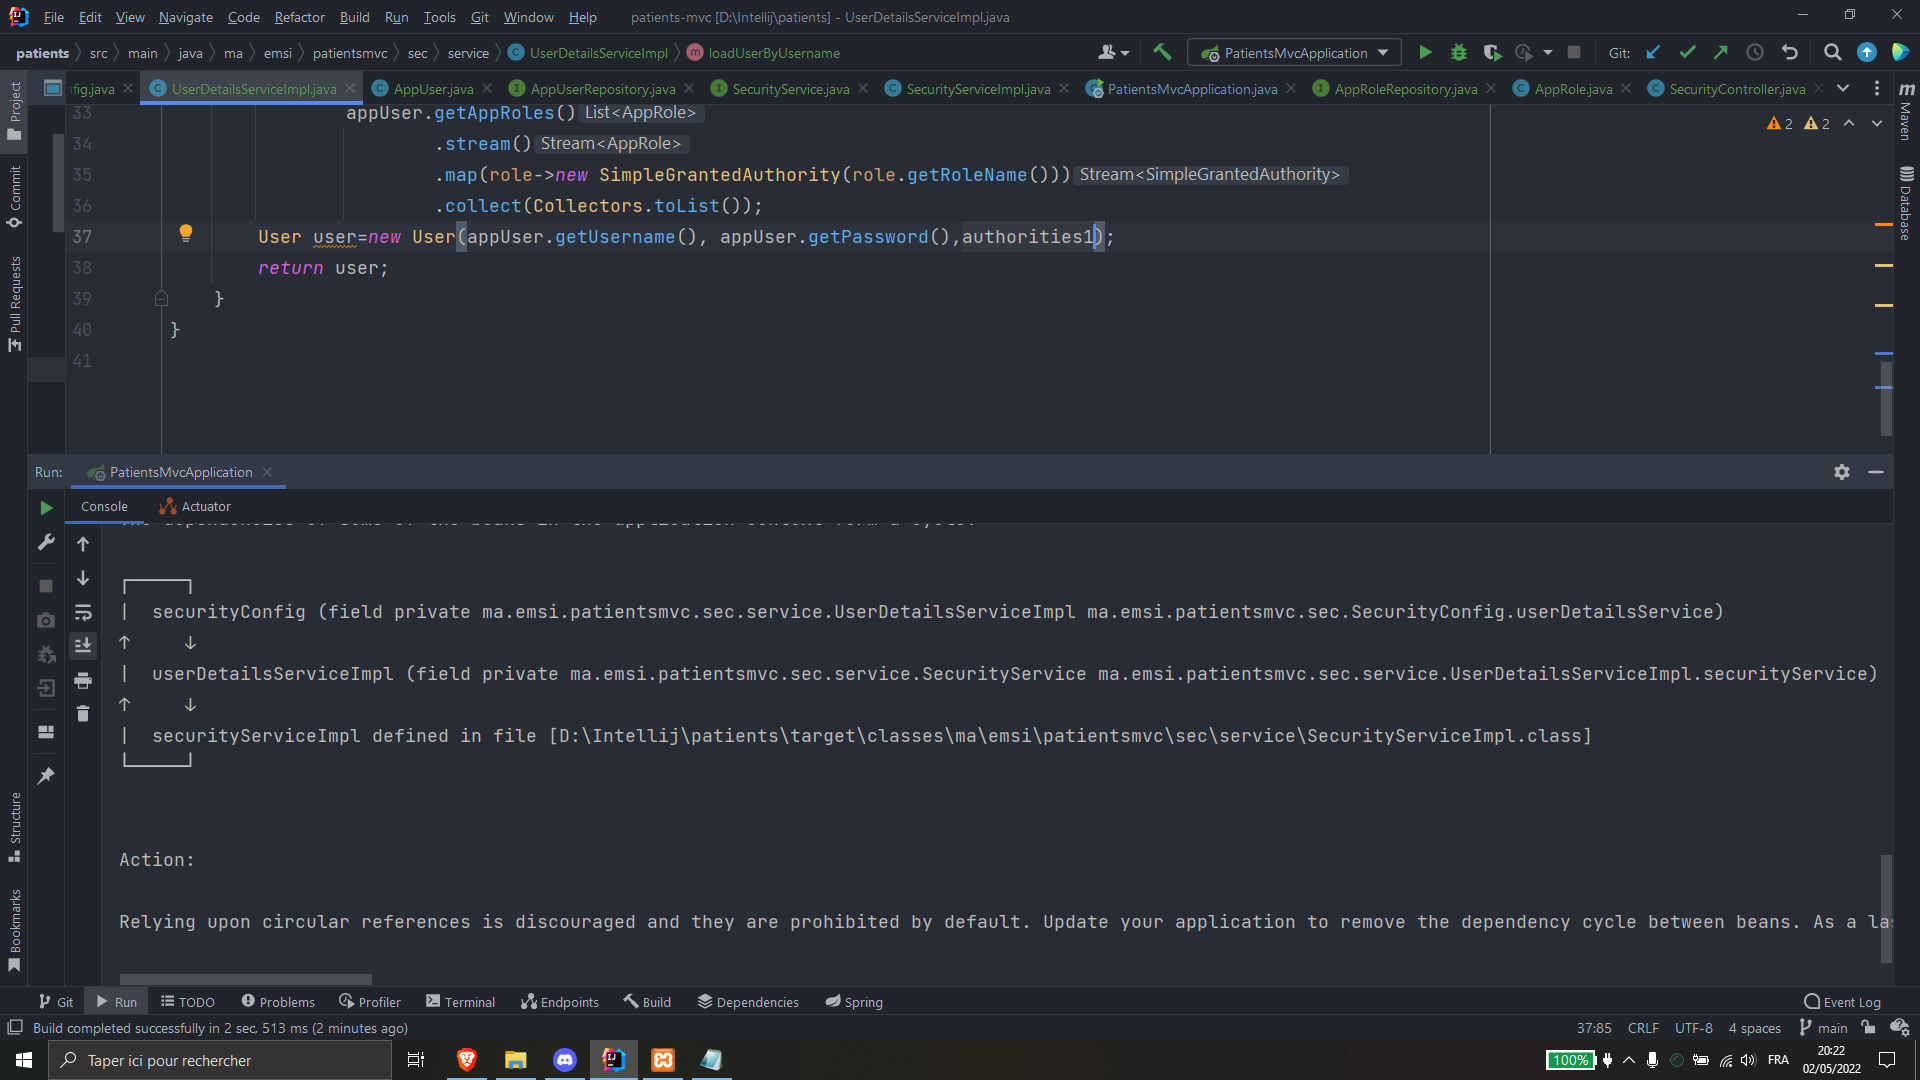Screen dimensions: 1920x1080
Task: Click the light bulb intention icon on line 37
Action: click(x=186, y=234)
